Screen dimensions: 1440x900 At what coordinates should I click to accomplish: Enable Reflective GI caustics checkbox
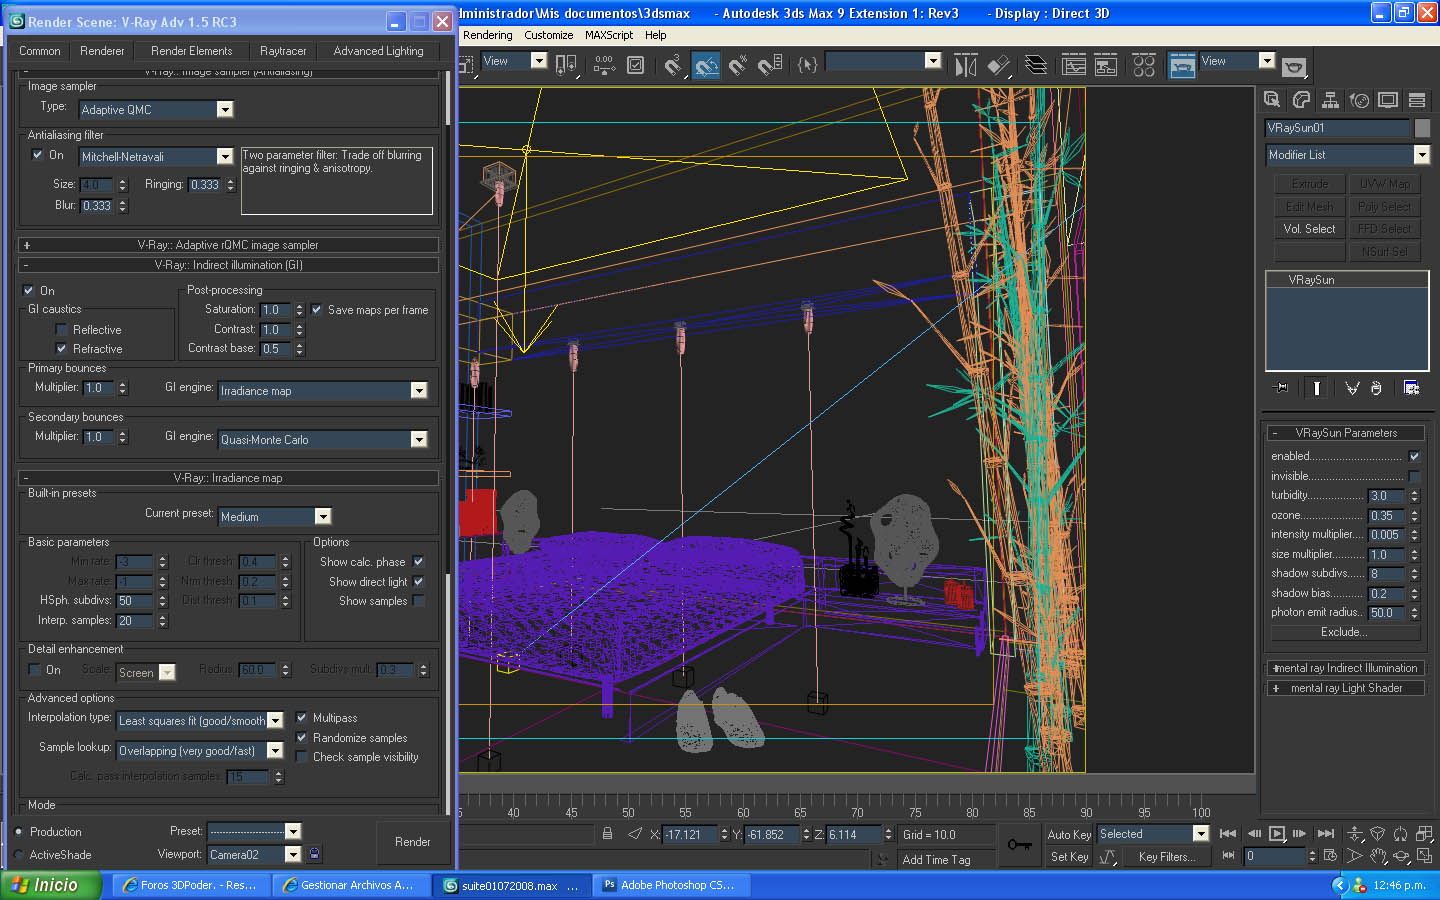[x=62, y=330]
